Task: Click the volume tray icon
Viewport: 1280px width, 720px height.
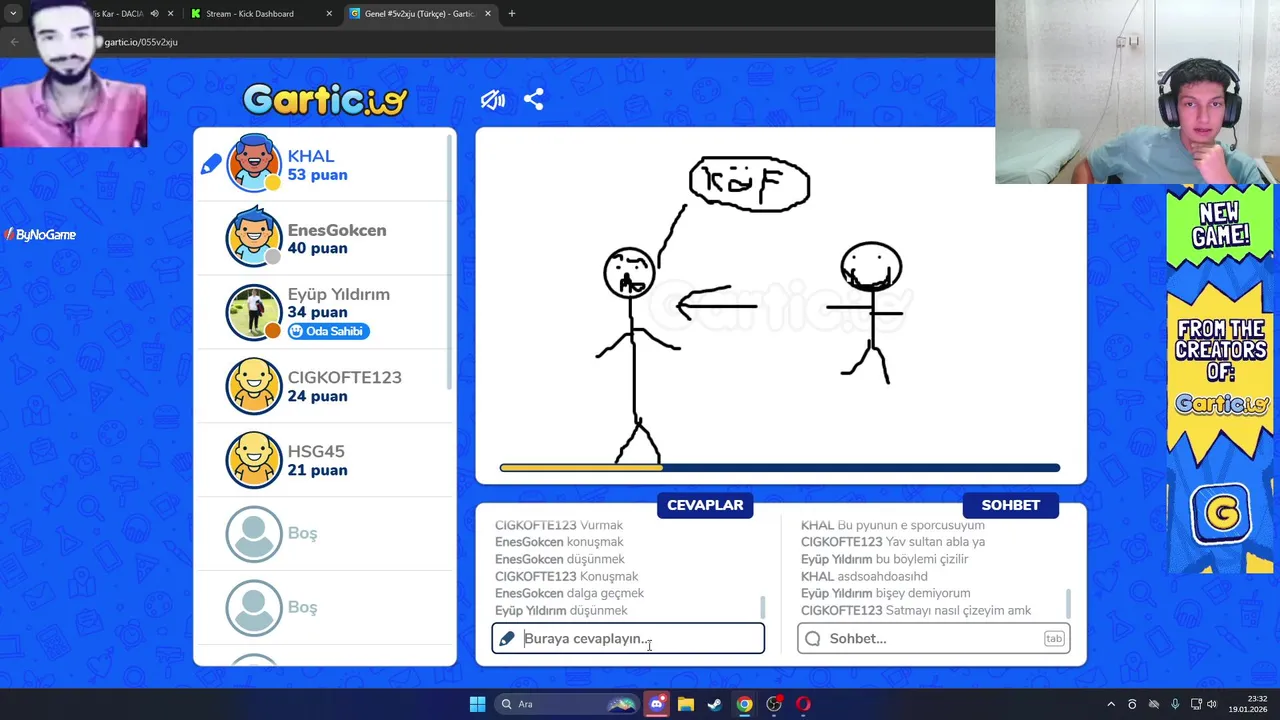Action: [1212, 704]
